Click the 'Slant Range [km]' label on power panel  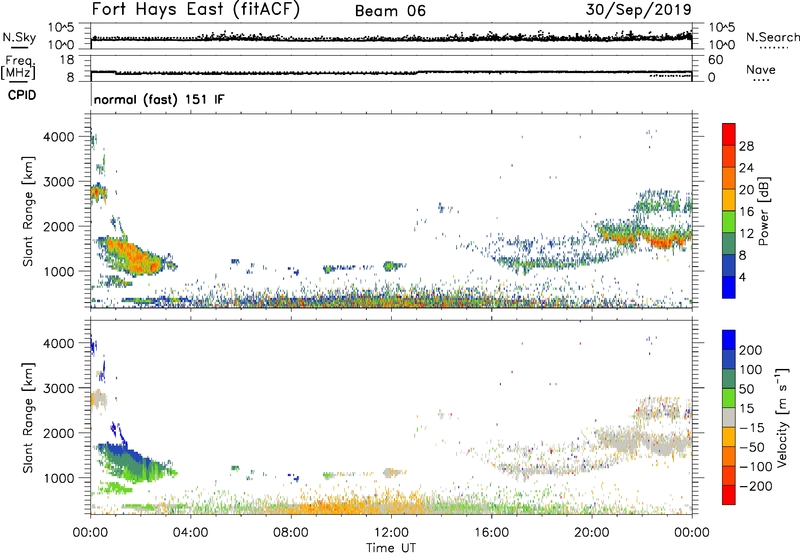click(x=28, y=211)
